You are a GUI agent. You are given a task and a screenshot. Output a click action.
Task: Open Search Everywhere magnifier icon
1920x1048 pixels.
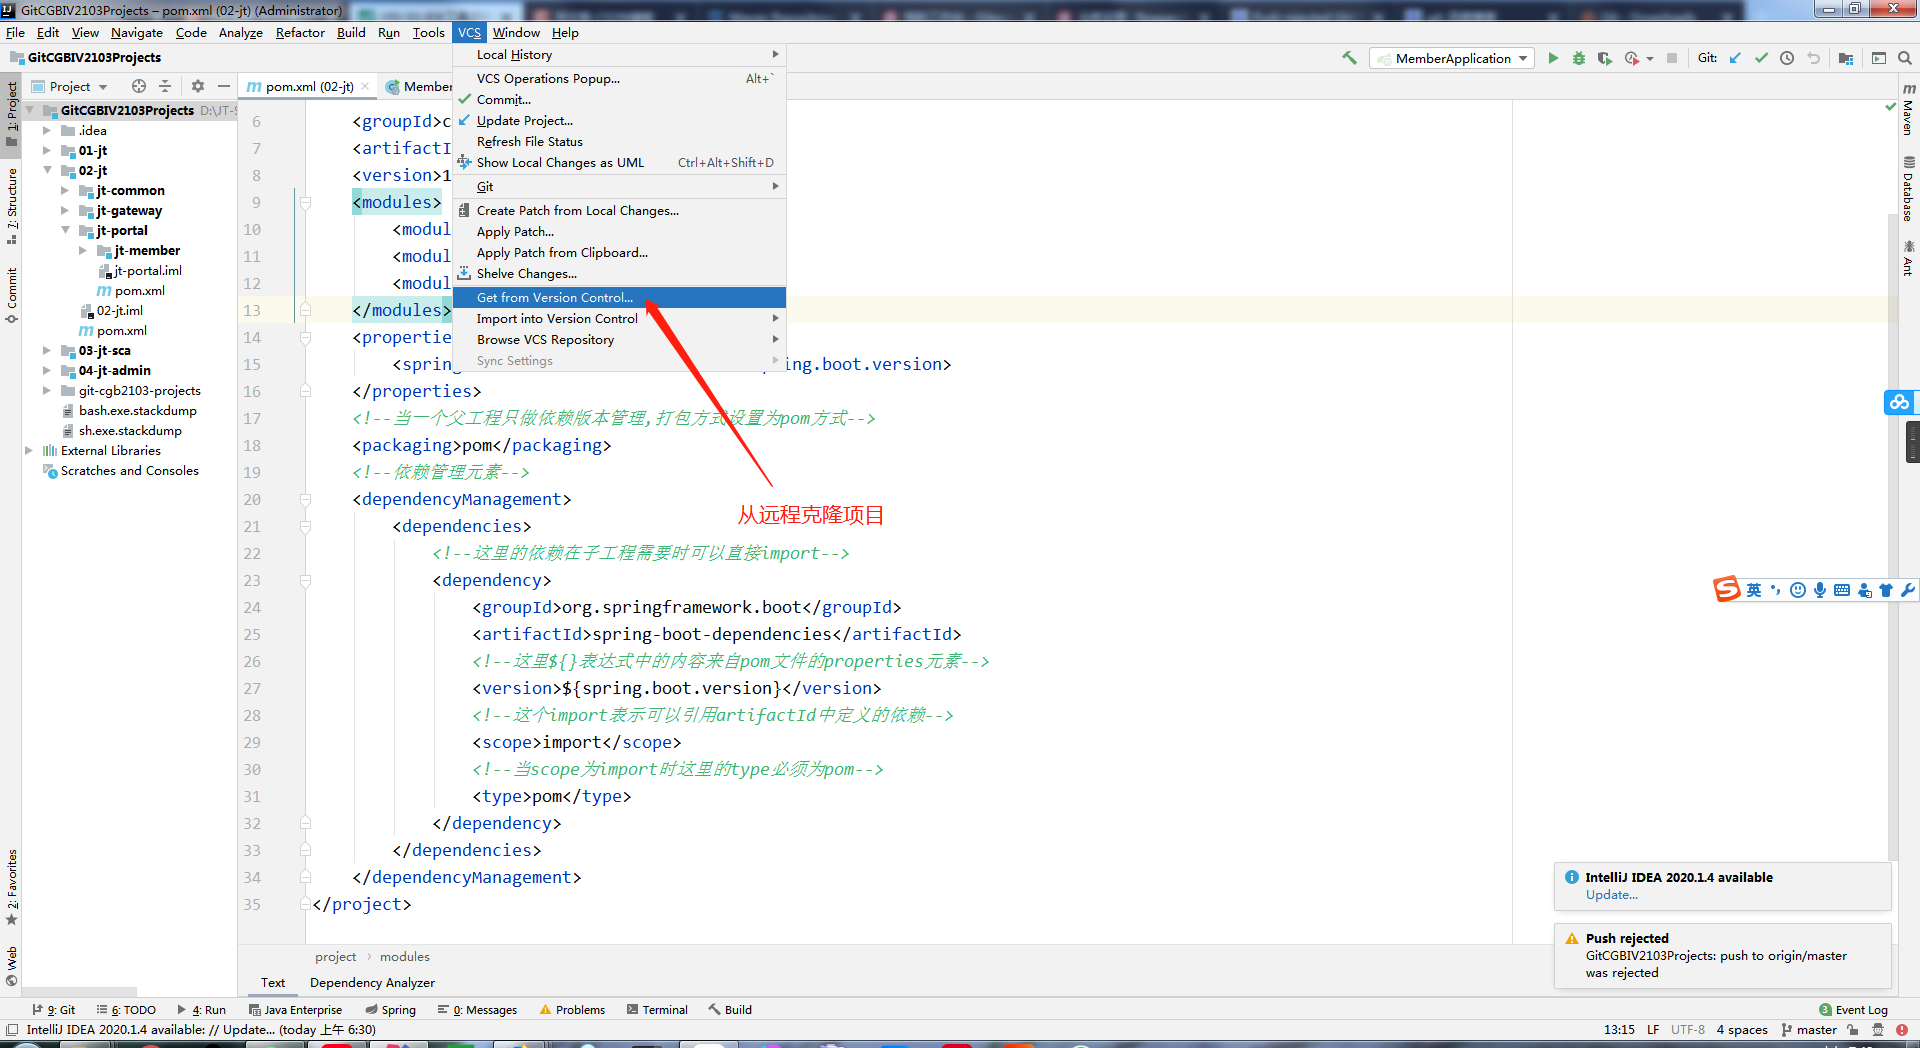pyautogui.click(x=1905, y=58)
